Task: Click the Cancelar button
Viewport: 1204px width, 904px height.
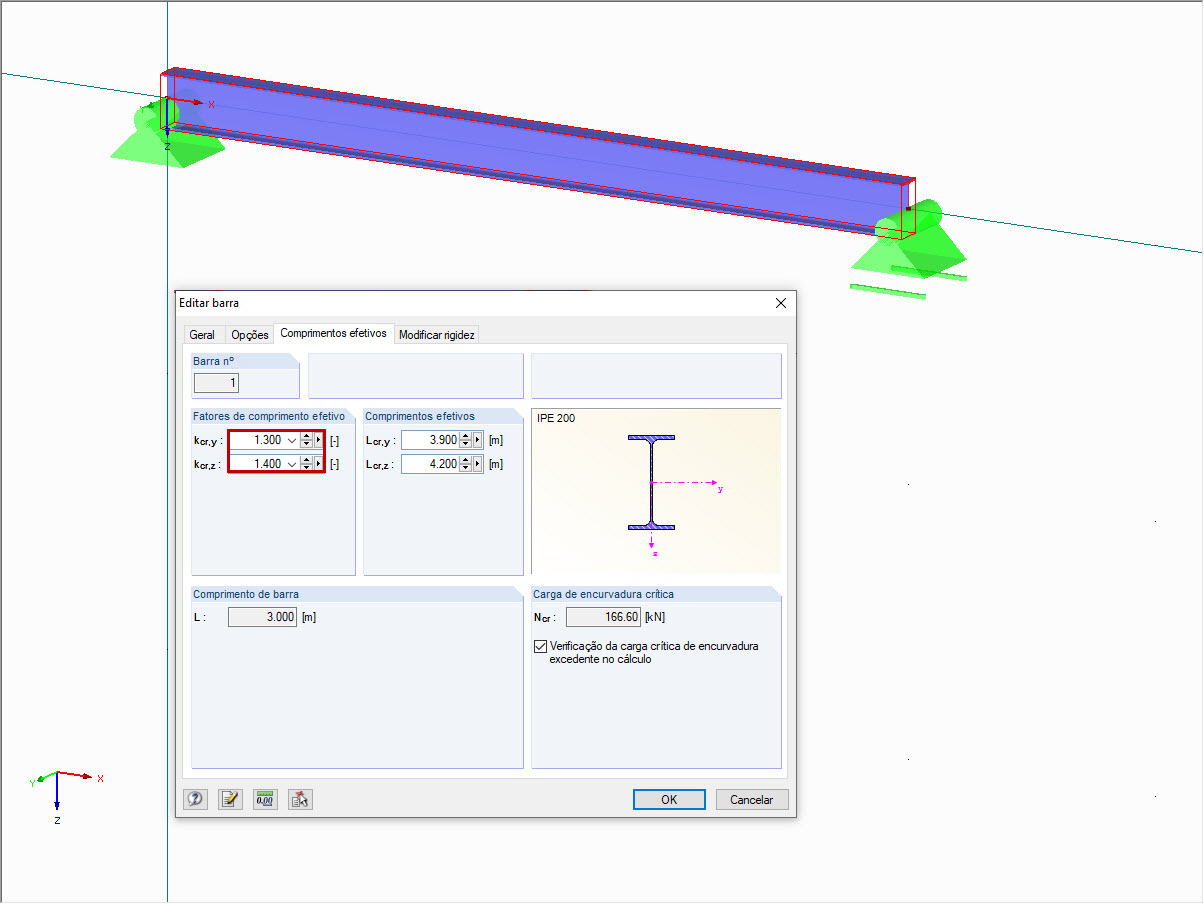Action: click(752, 800)
